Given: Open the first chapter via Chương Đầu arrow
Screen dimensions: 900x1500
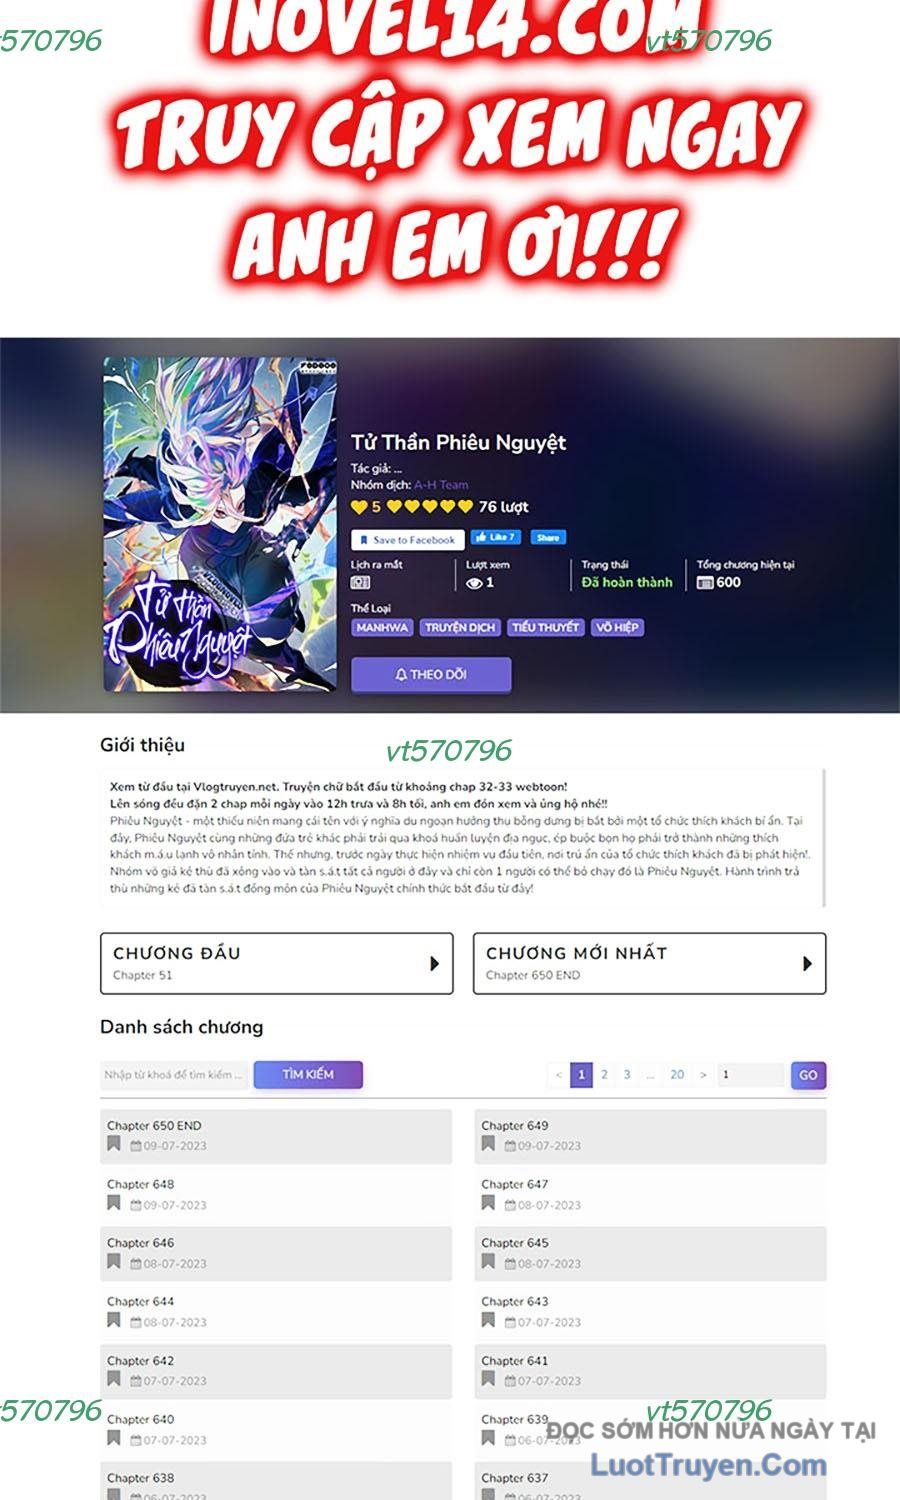Looking at the screenshot, I should (434, 963).
